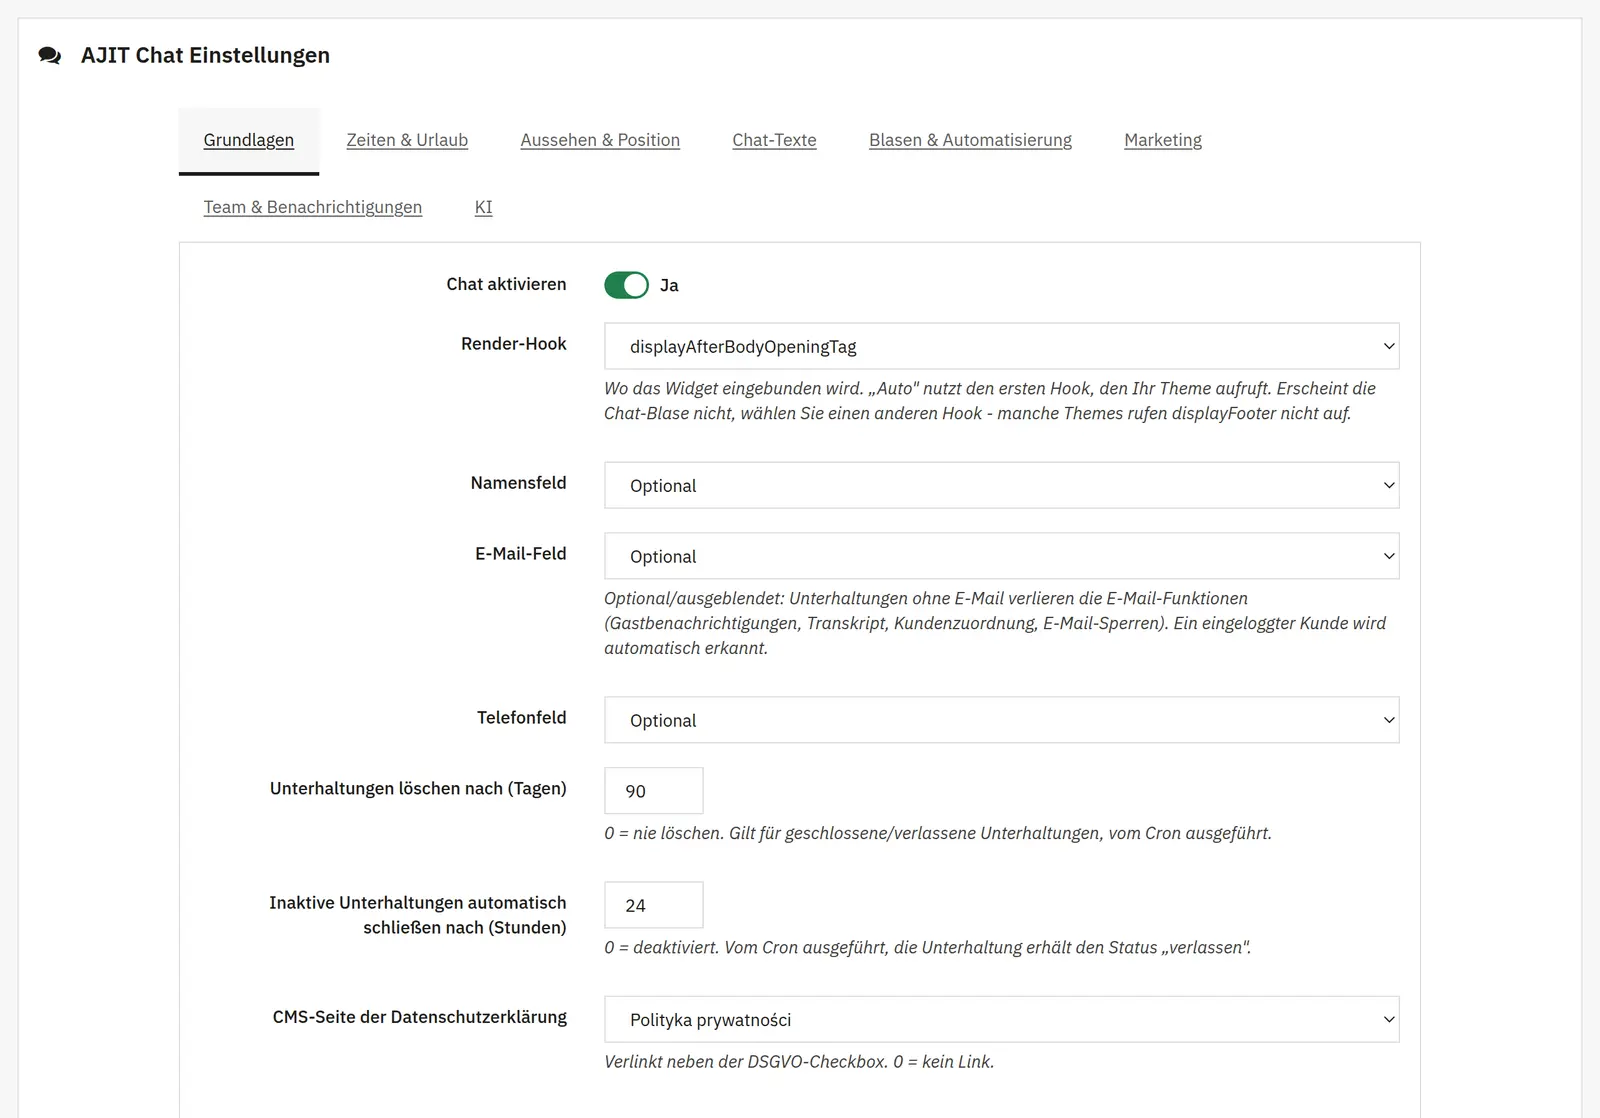Click the Chat aktivieren label
Image resolution: width=1600 pixels, height=1118 pixels.
pyautogui.click(x=506, y=284)
